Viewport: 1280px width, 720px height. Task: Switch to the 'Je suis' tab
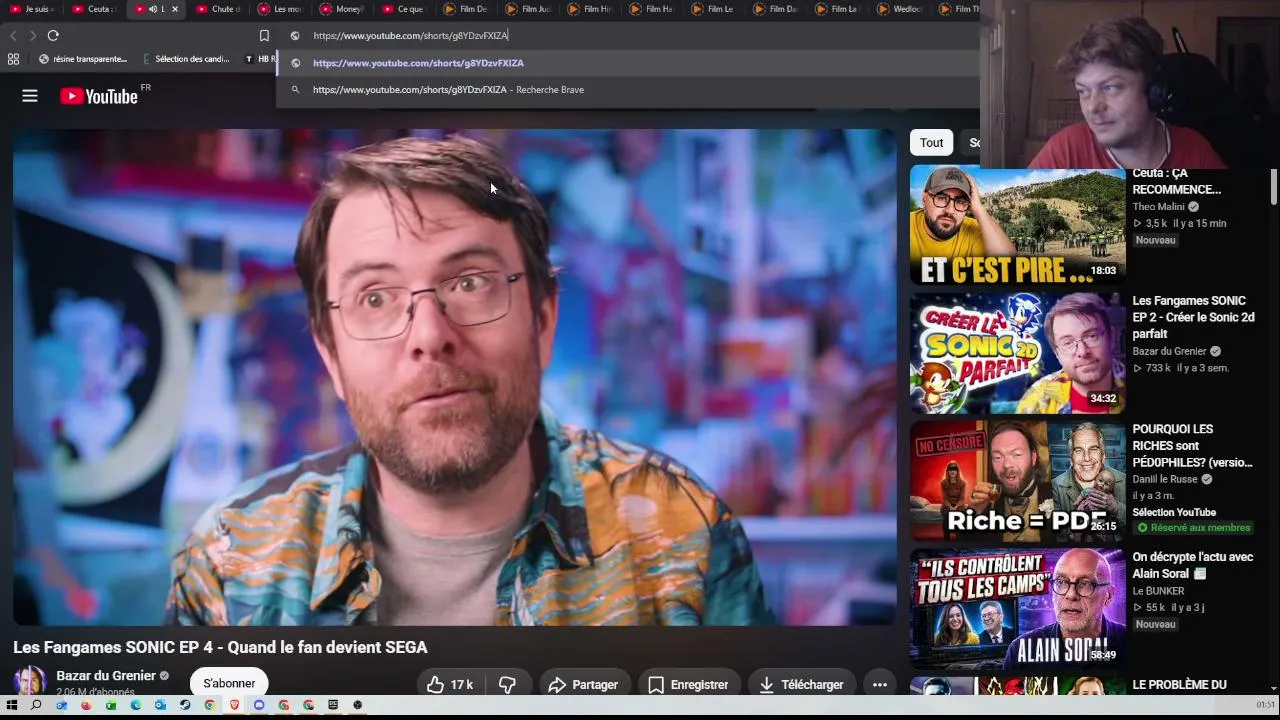(33, 9)
